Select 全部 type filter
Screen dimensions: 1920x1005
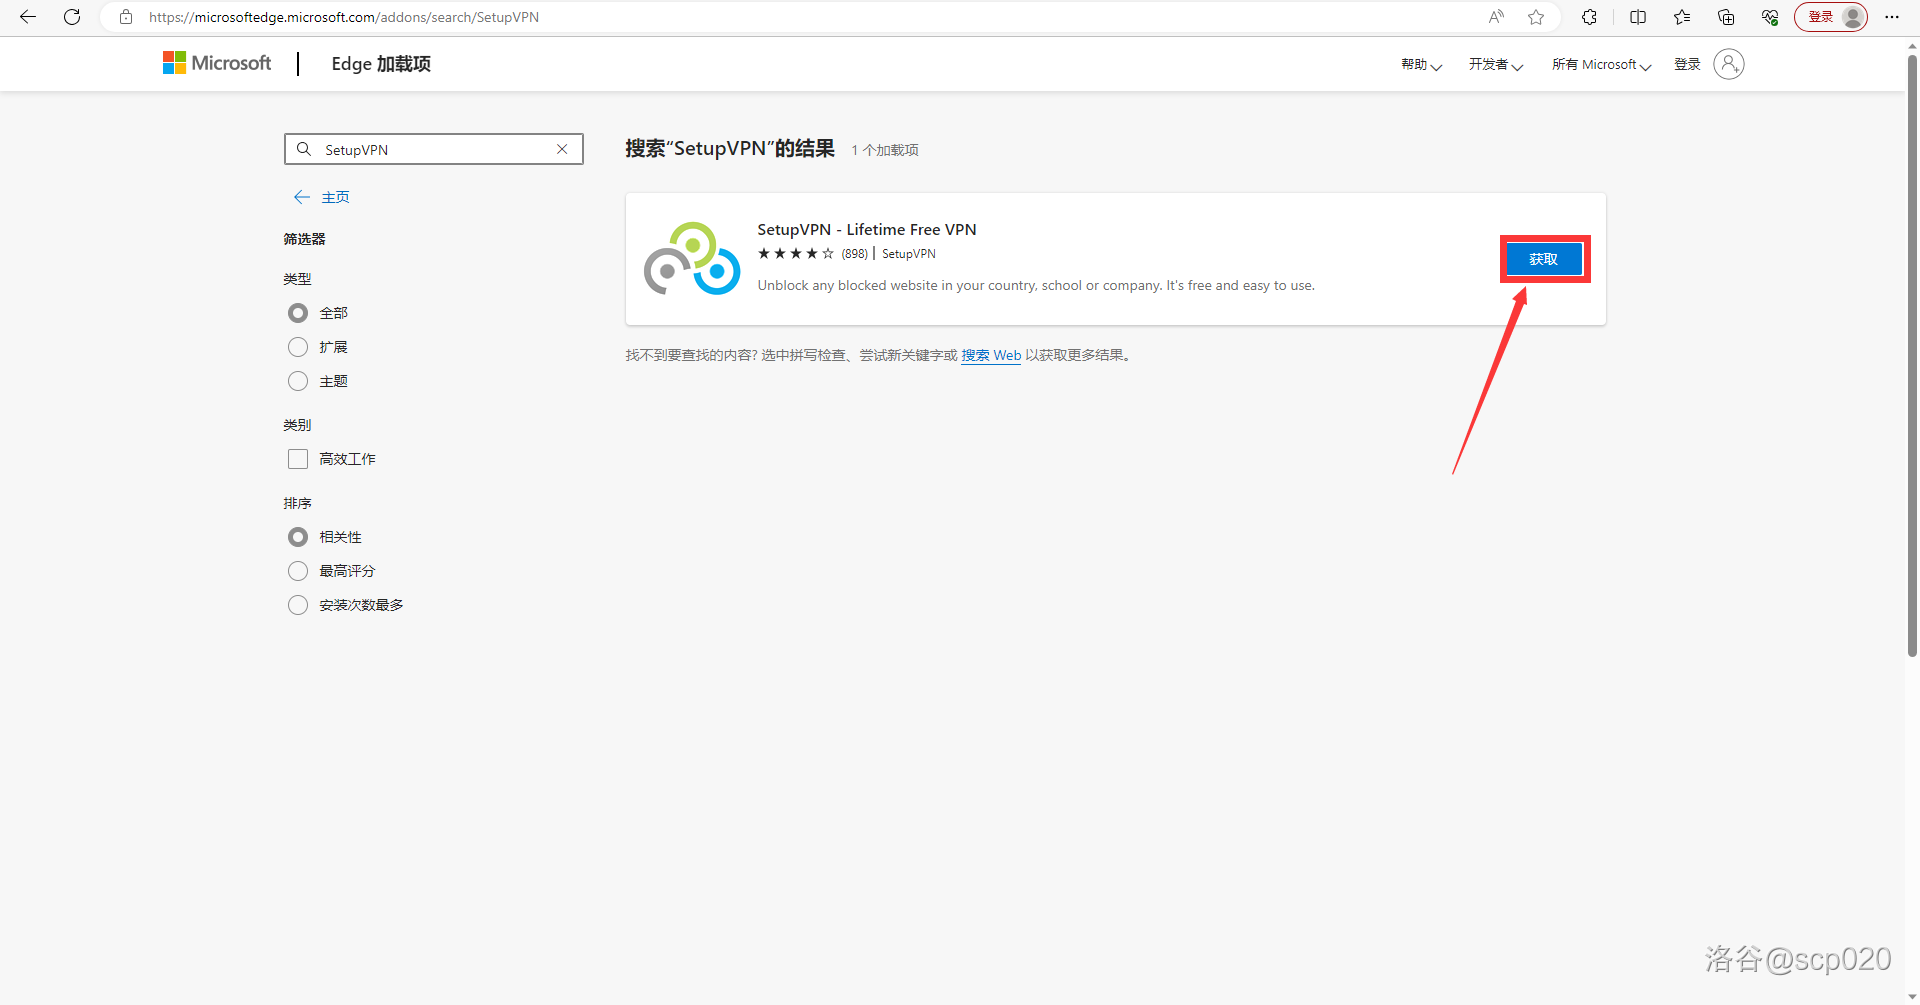(x=298, y=313)
